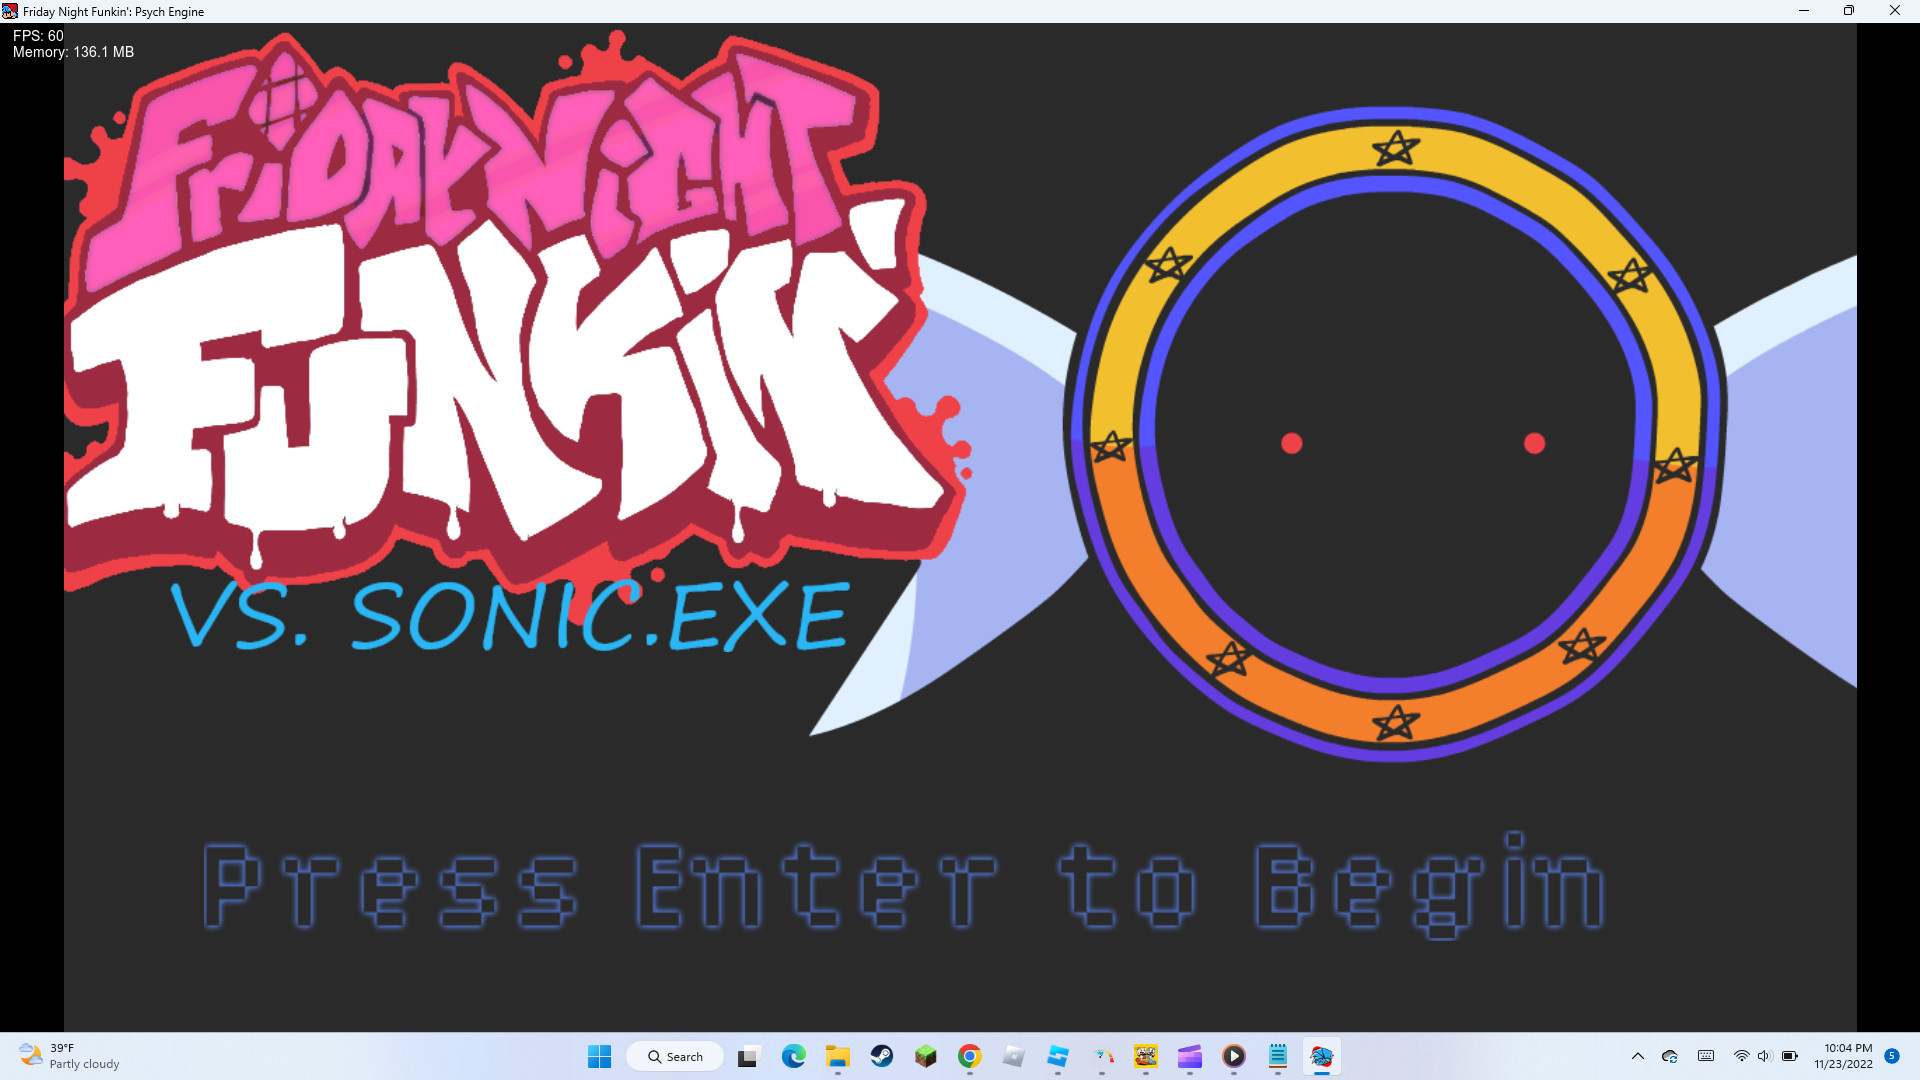1920x1080 pixels.
Task: Click the Search button in the taskbar
Action: (x=675, y=1057)
